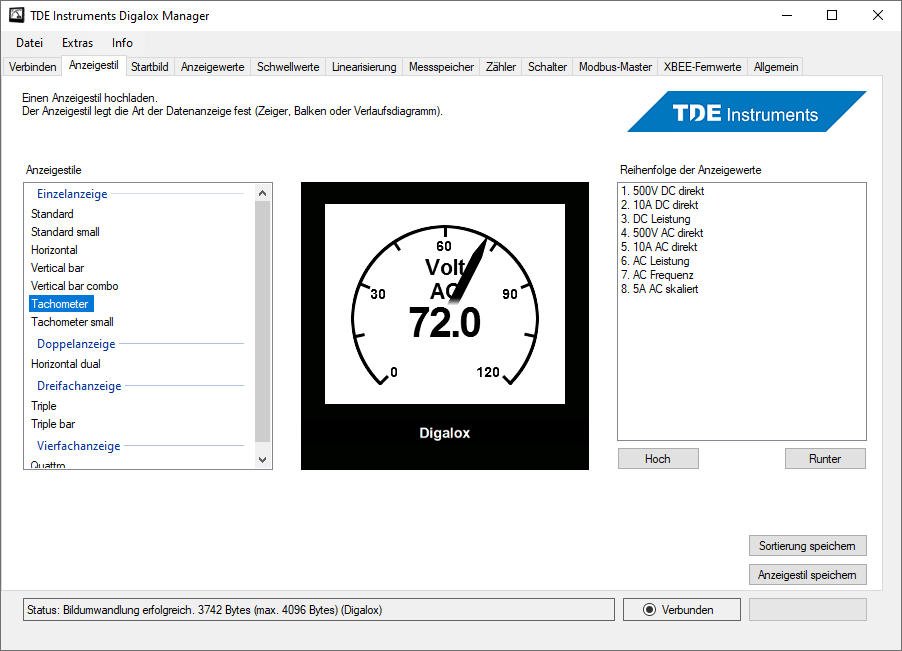Click the style list scrollbar thumb
Viewport: 902px width, 651px height.
coord(262,321)
